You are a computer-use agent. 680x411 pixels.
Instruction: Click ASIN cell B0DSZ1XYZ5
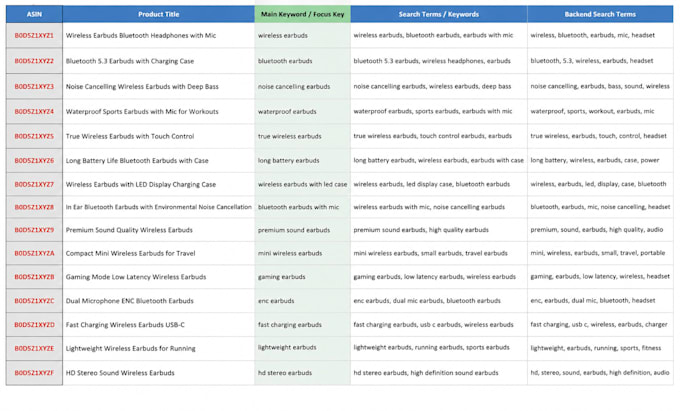pyautogui.click(x=34, y=136)
